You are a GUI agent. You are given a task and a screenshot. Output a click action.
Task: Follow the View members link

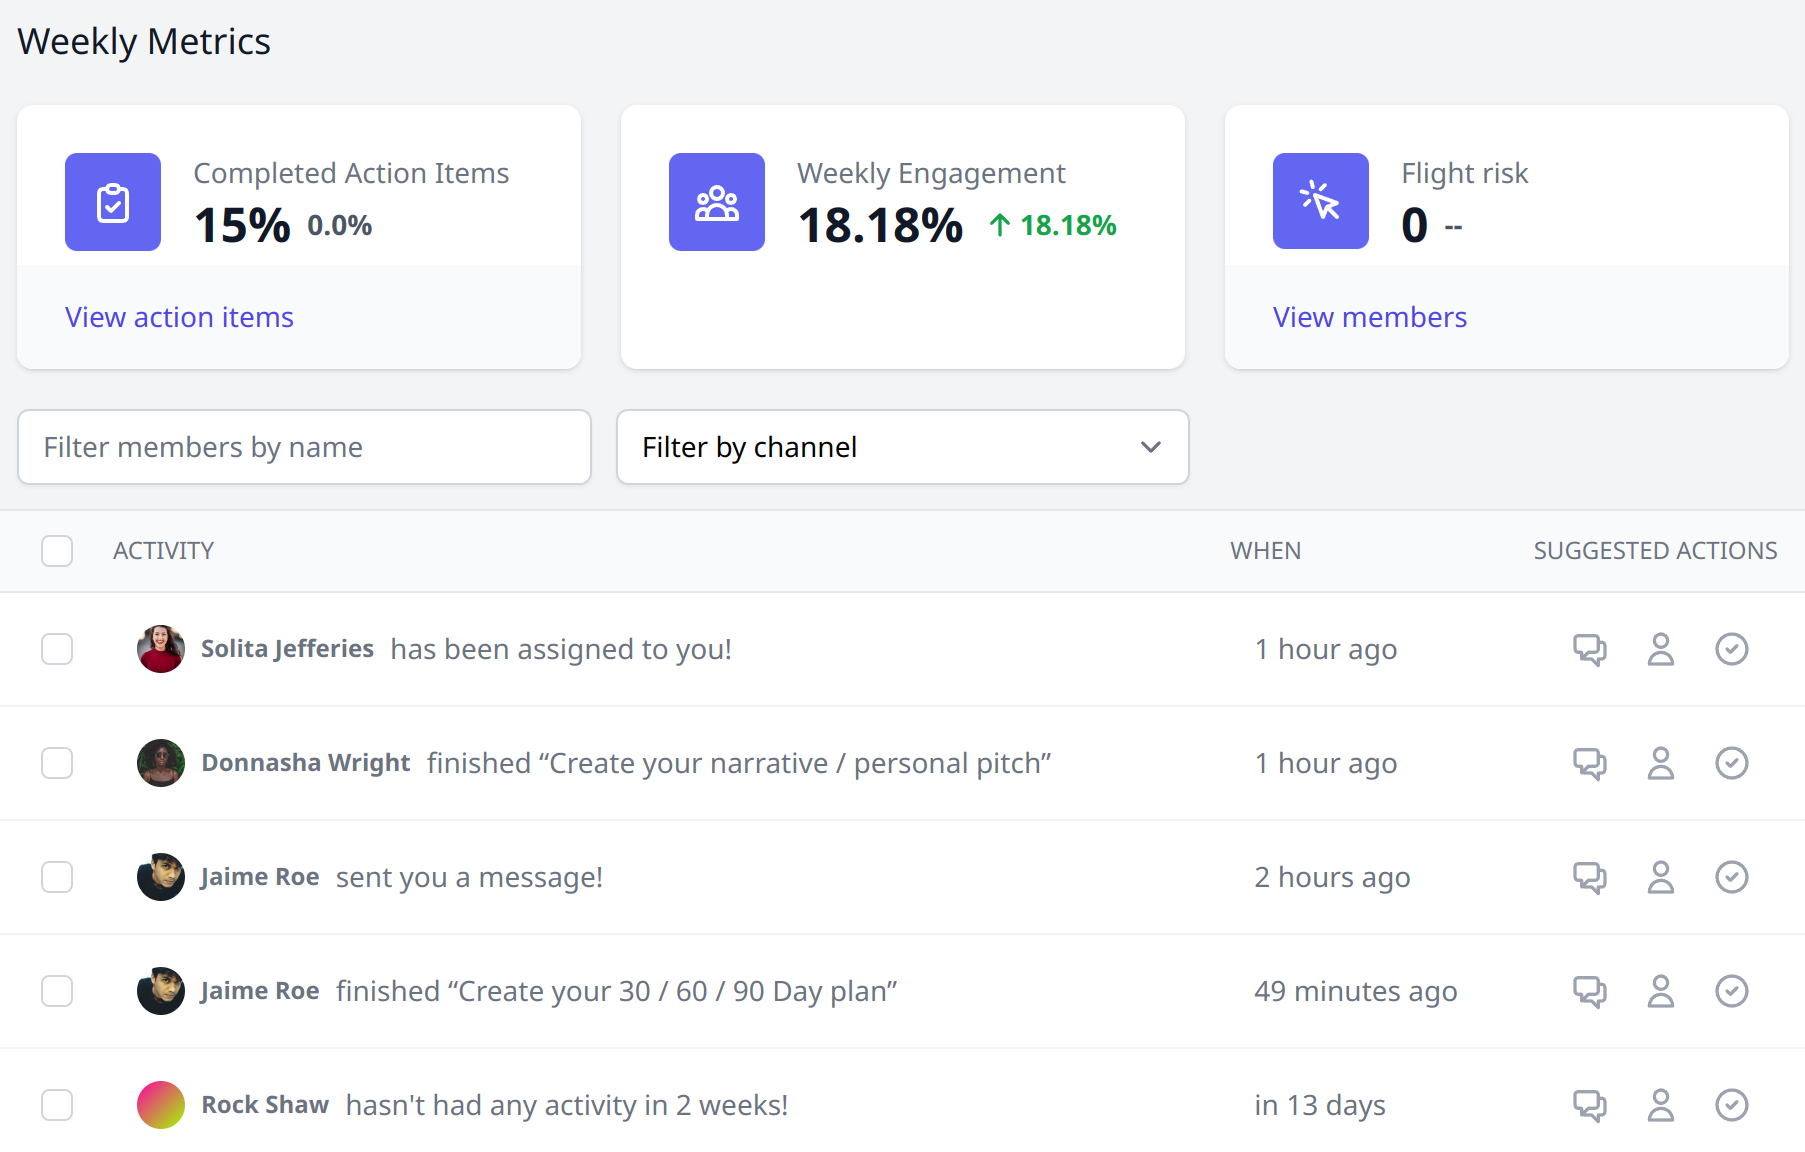[1369, 317]
